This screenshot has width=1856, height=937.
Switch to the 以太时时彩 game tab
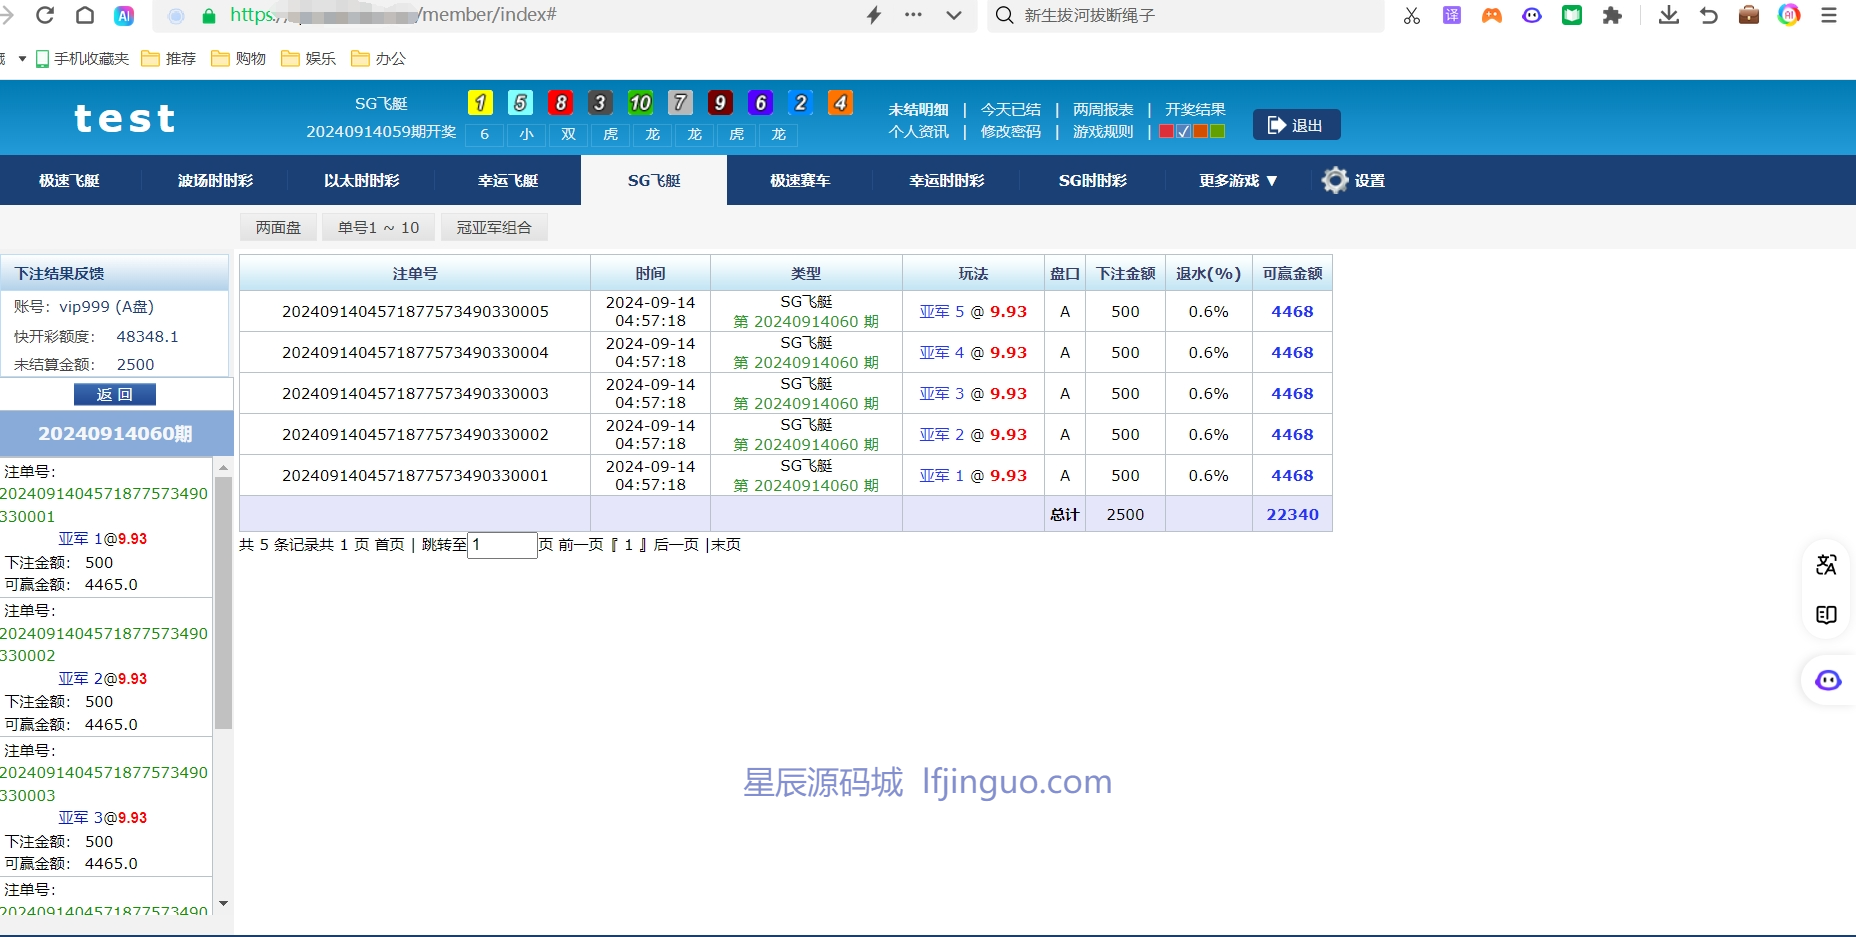(361, 180)
